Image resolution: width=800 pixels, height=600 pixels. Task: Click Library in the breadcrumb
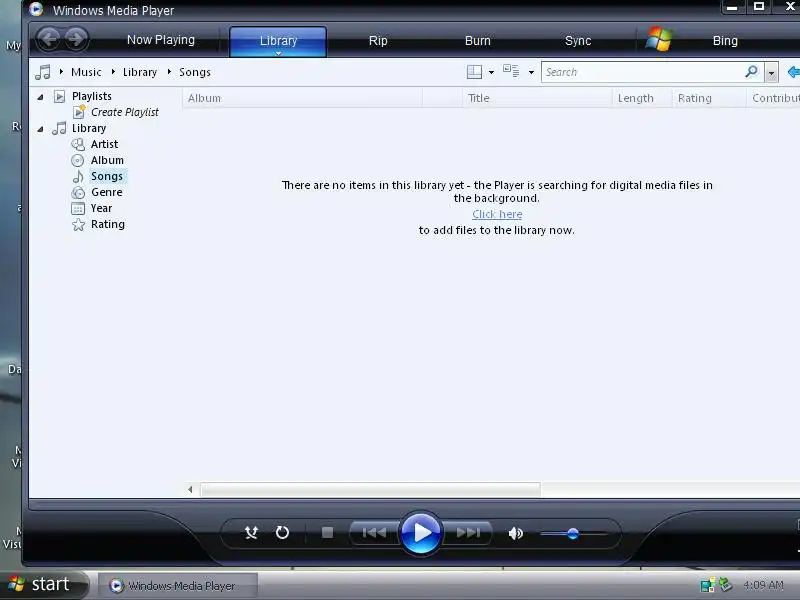pos(140,72)
